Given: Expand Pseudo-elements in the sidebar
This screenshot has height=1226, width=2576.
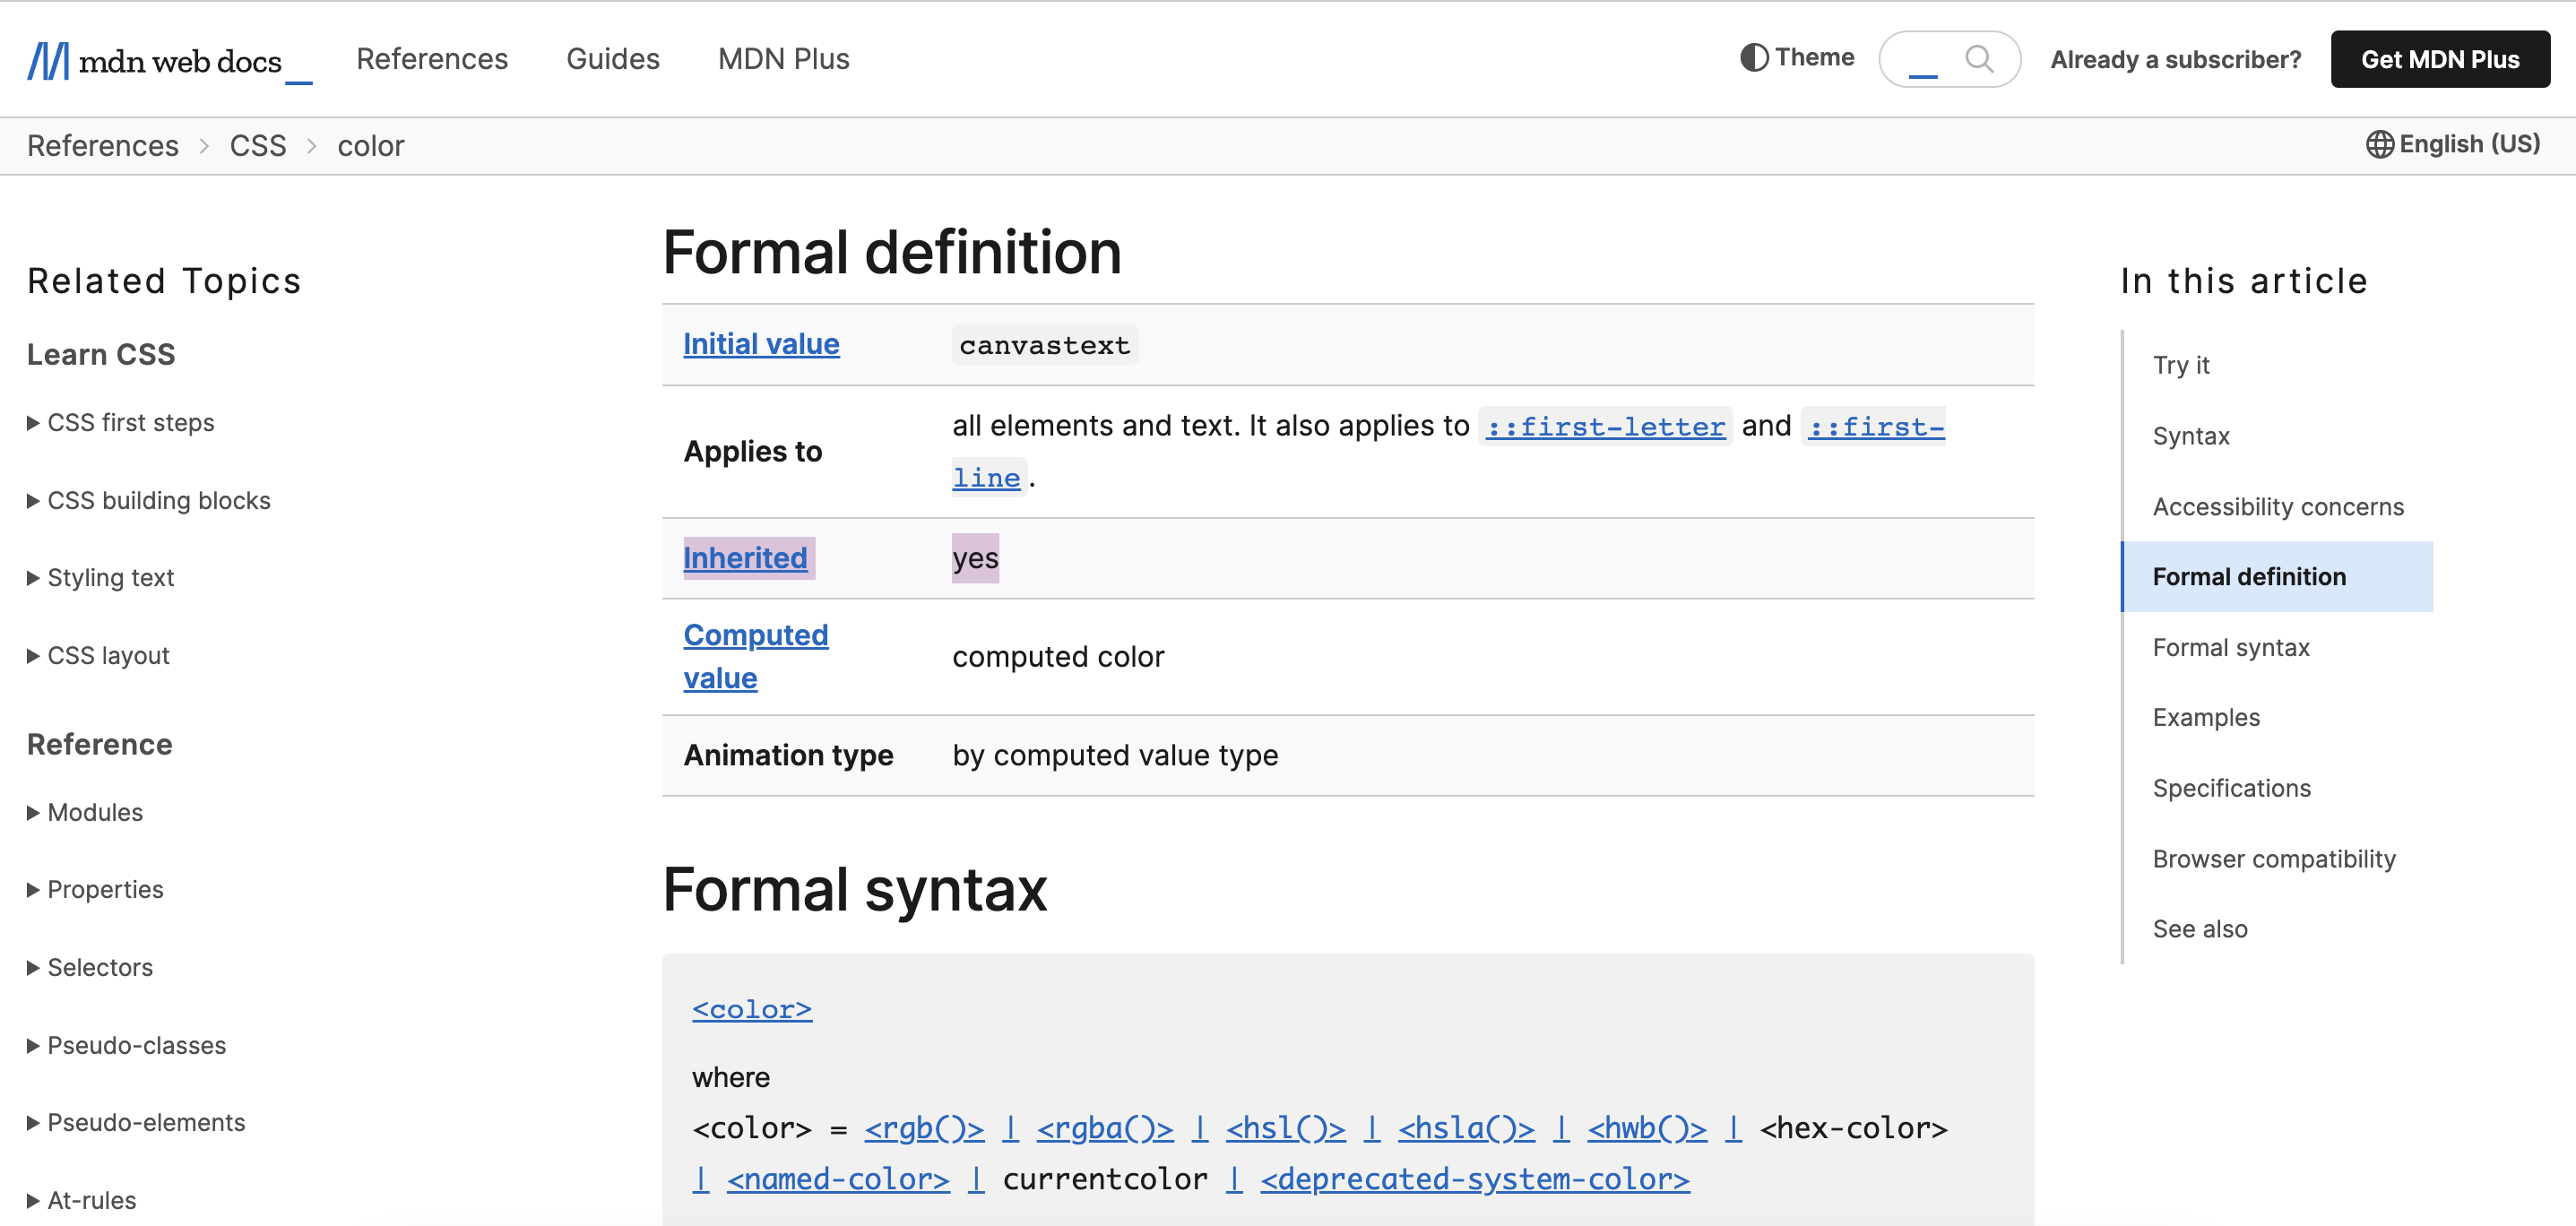Looking at the screenshot, I should click(x=137, y=1122).
